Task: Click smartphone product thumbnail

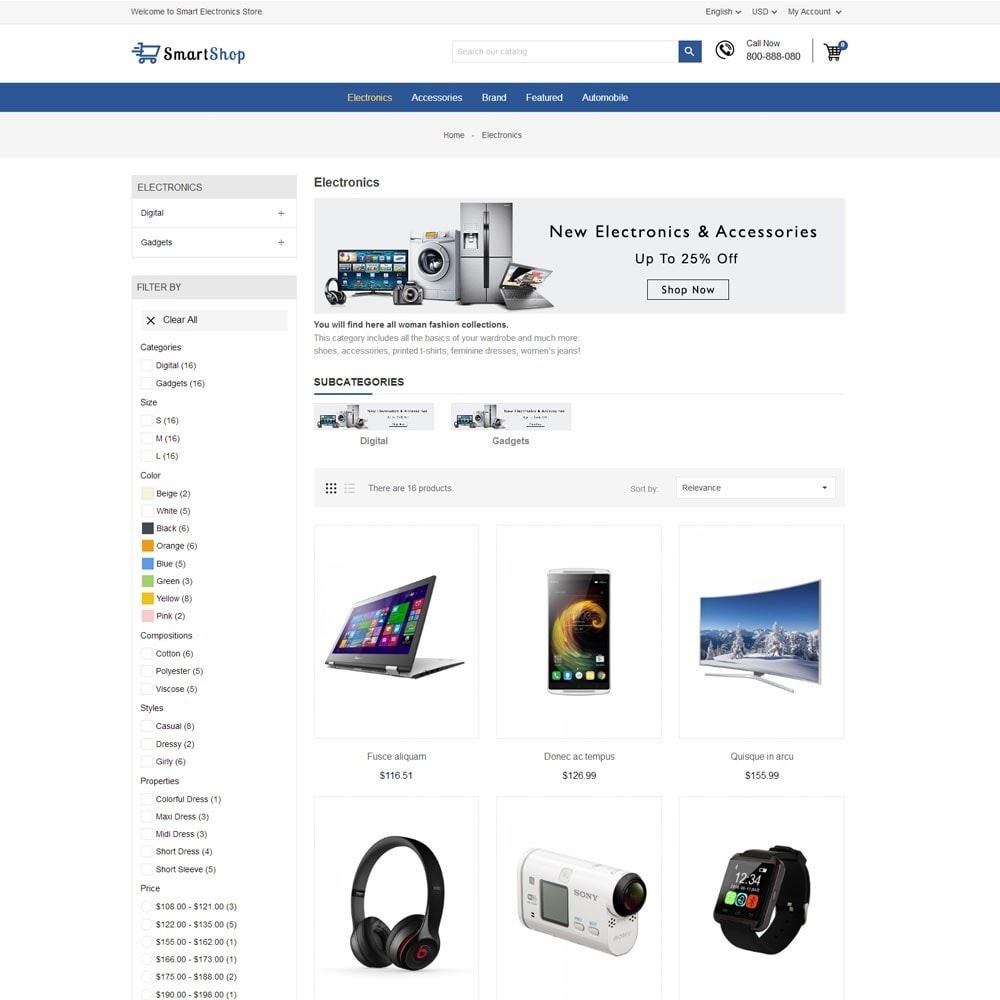Action: pyautogui.click(x=579, y=631)
